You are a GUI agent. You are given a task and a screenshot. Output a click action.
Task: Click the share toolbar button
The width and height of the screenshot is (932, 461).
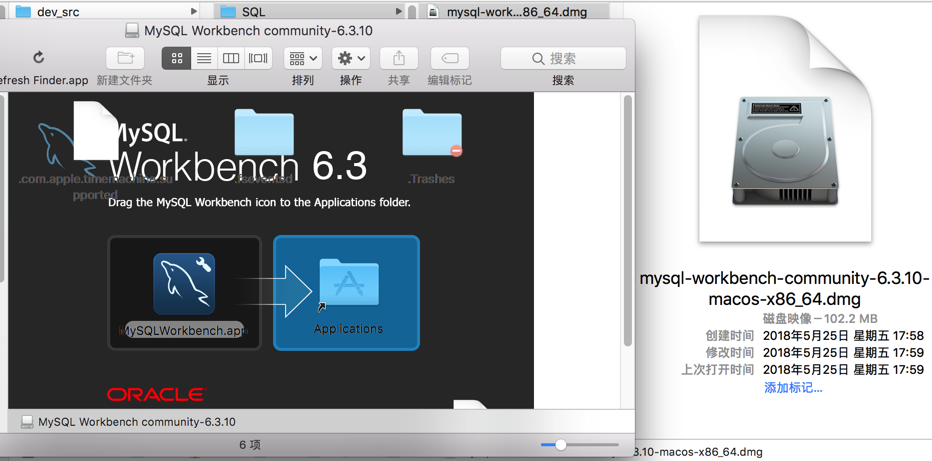coord(399,58)
